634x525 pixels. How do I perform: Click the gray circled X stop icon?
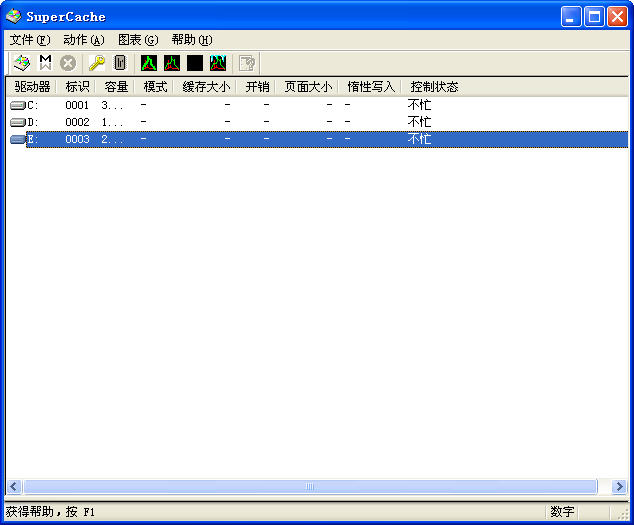pyautogui.click(x=68, y=63)
